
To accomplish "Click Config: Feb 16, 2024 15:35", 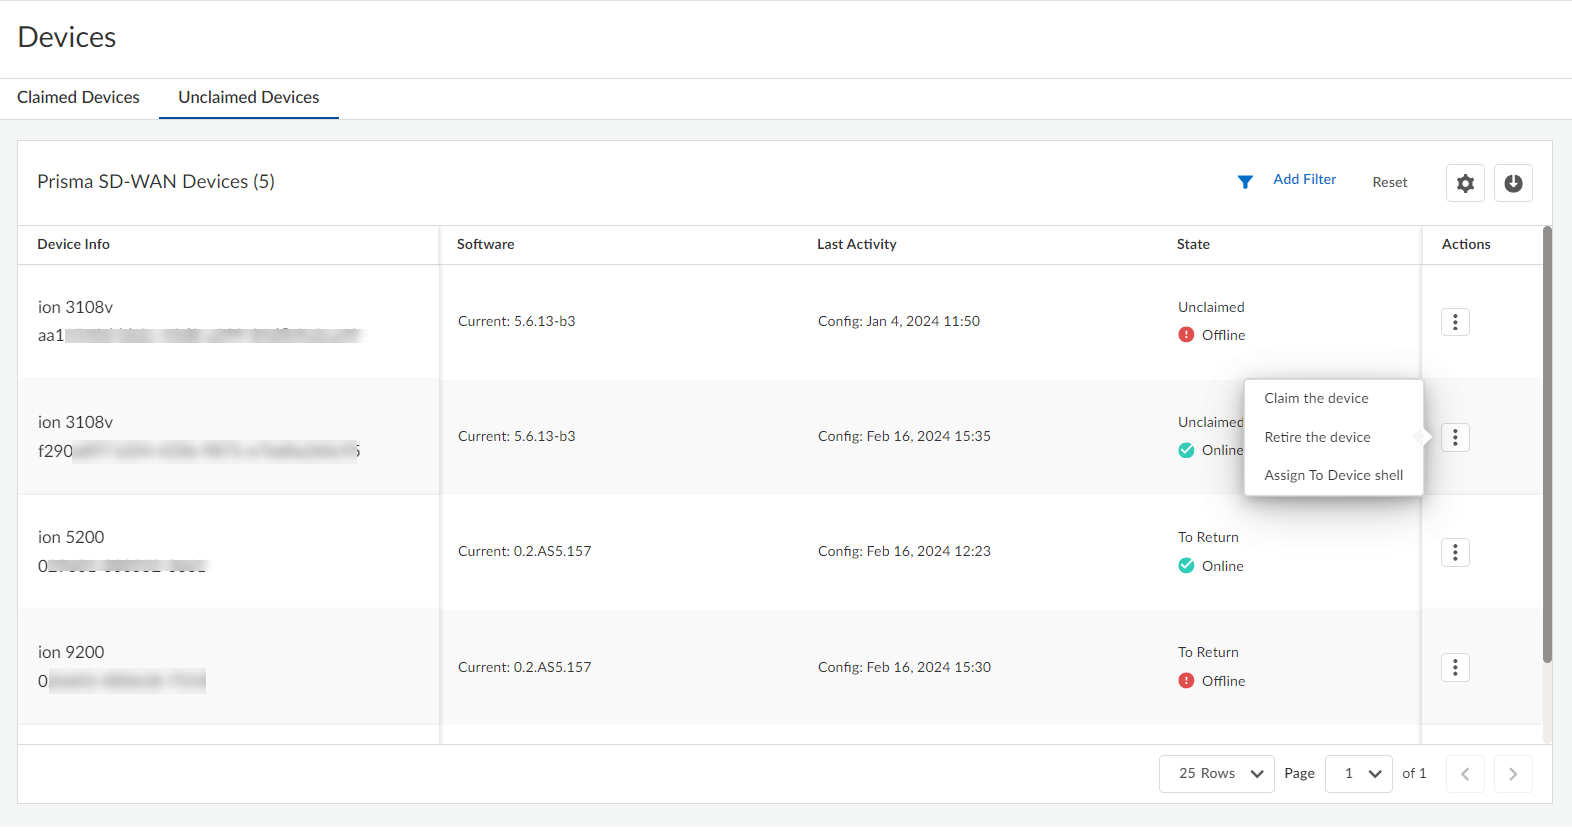I will point(904,436).
